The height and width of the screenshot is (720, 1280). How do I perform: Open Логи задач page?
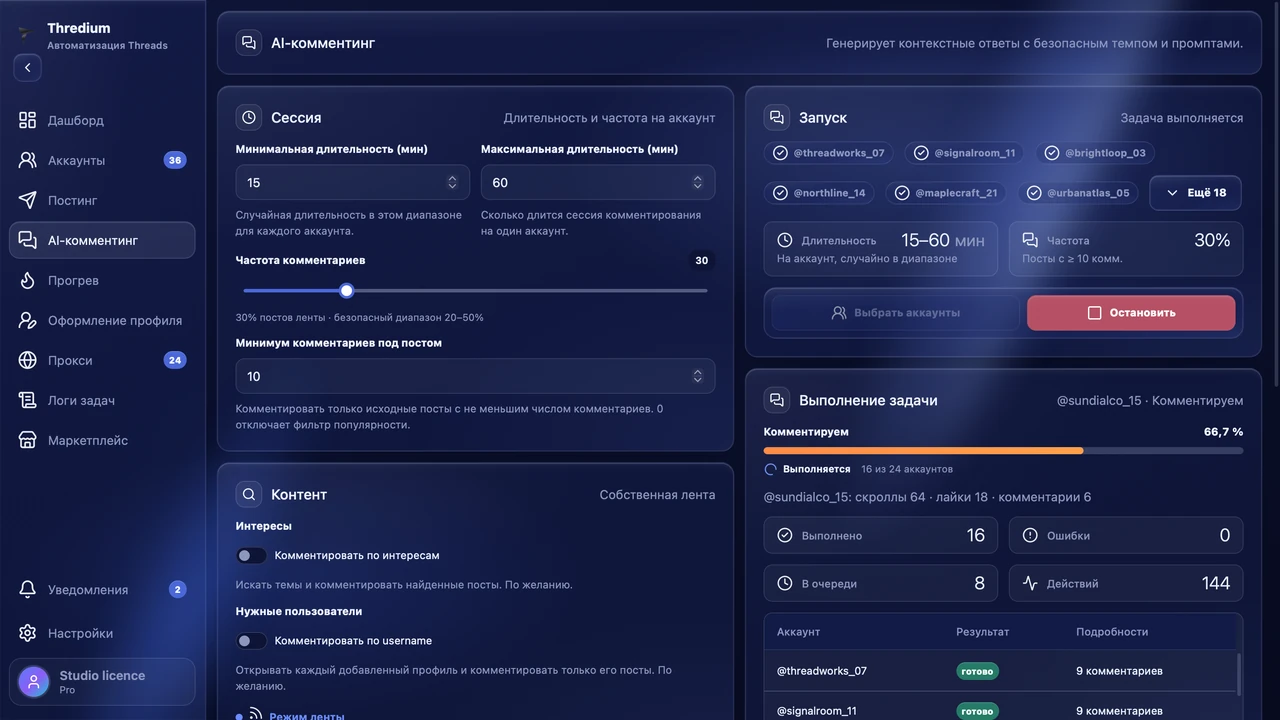pos(102,400)
